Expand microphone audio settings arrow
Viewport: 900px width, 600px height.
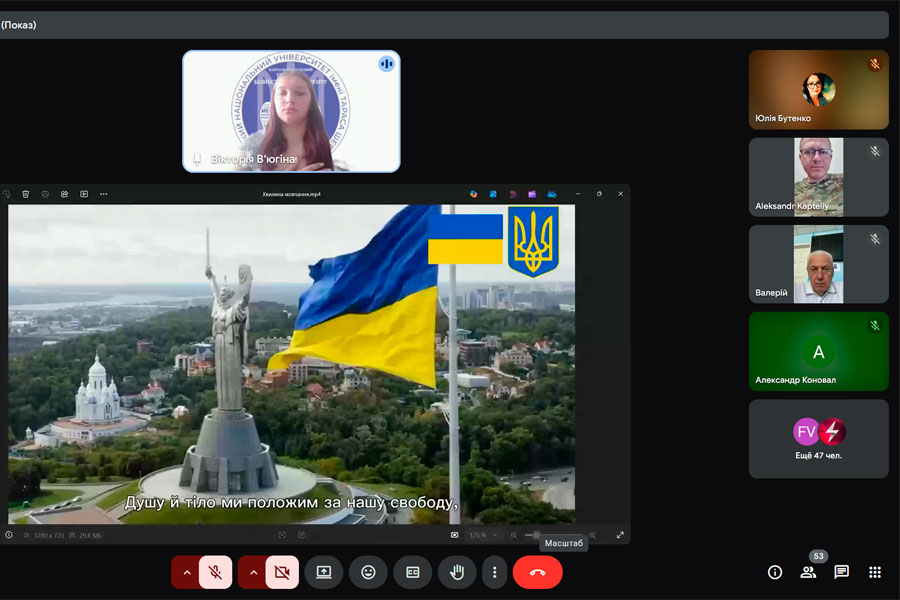click(x=186, y=572)
